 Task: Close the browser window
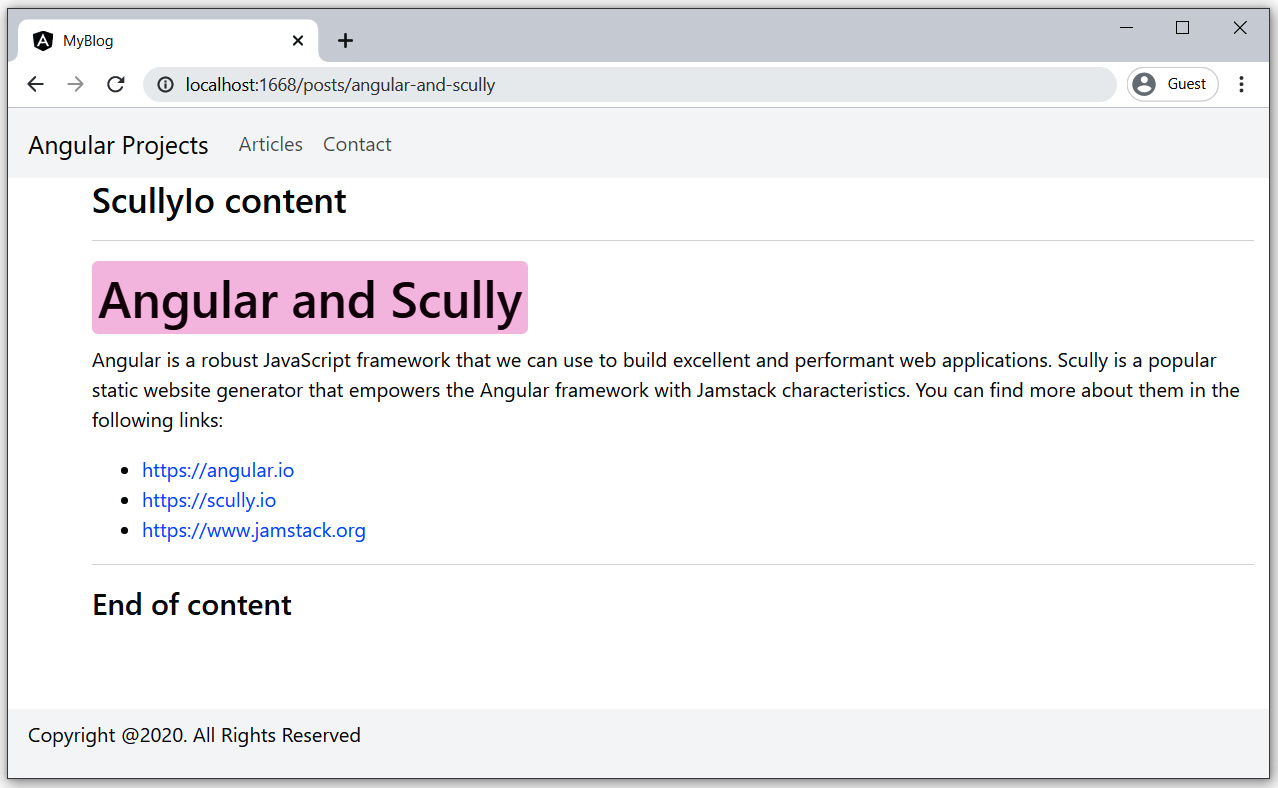click(1240, 28)
